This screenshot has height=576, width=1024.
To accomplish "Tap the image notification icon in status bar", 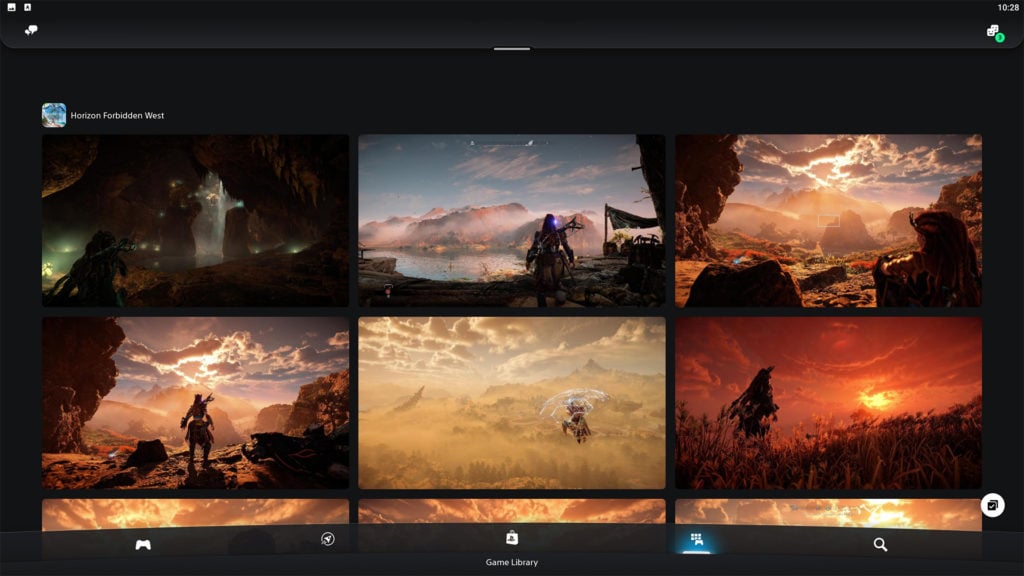I will [x=12, y=7].
